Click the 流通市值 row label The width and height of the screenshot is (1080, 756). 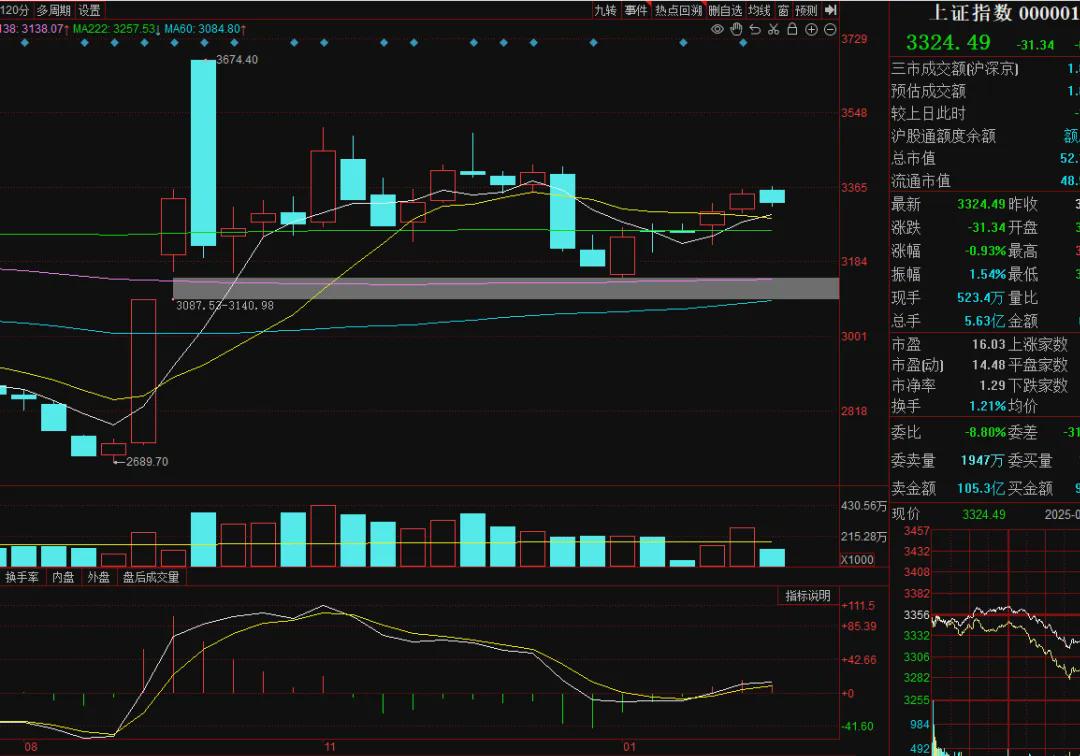(920, 181)
